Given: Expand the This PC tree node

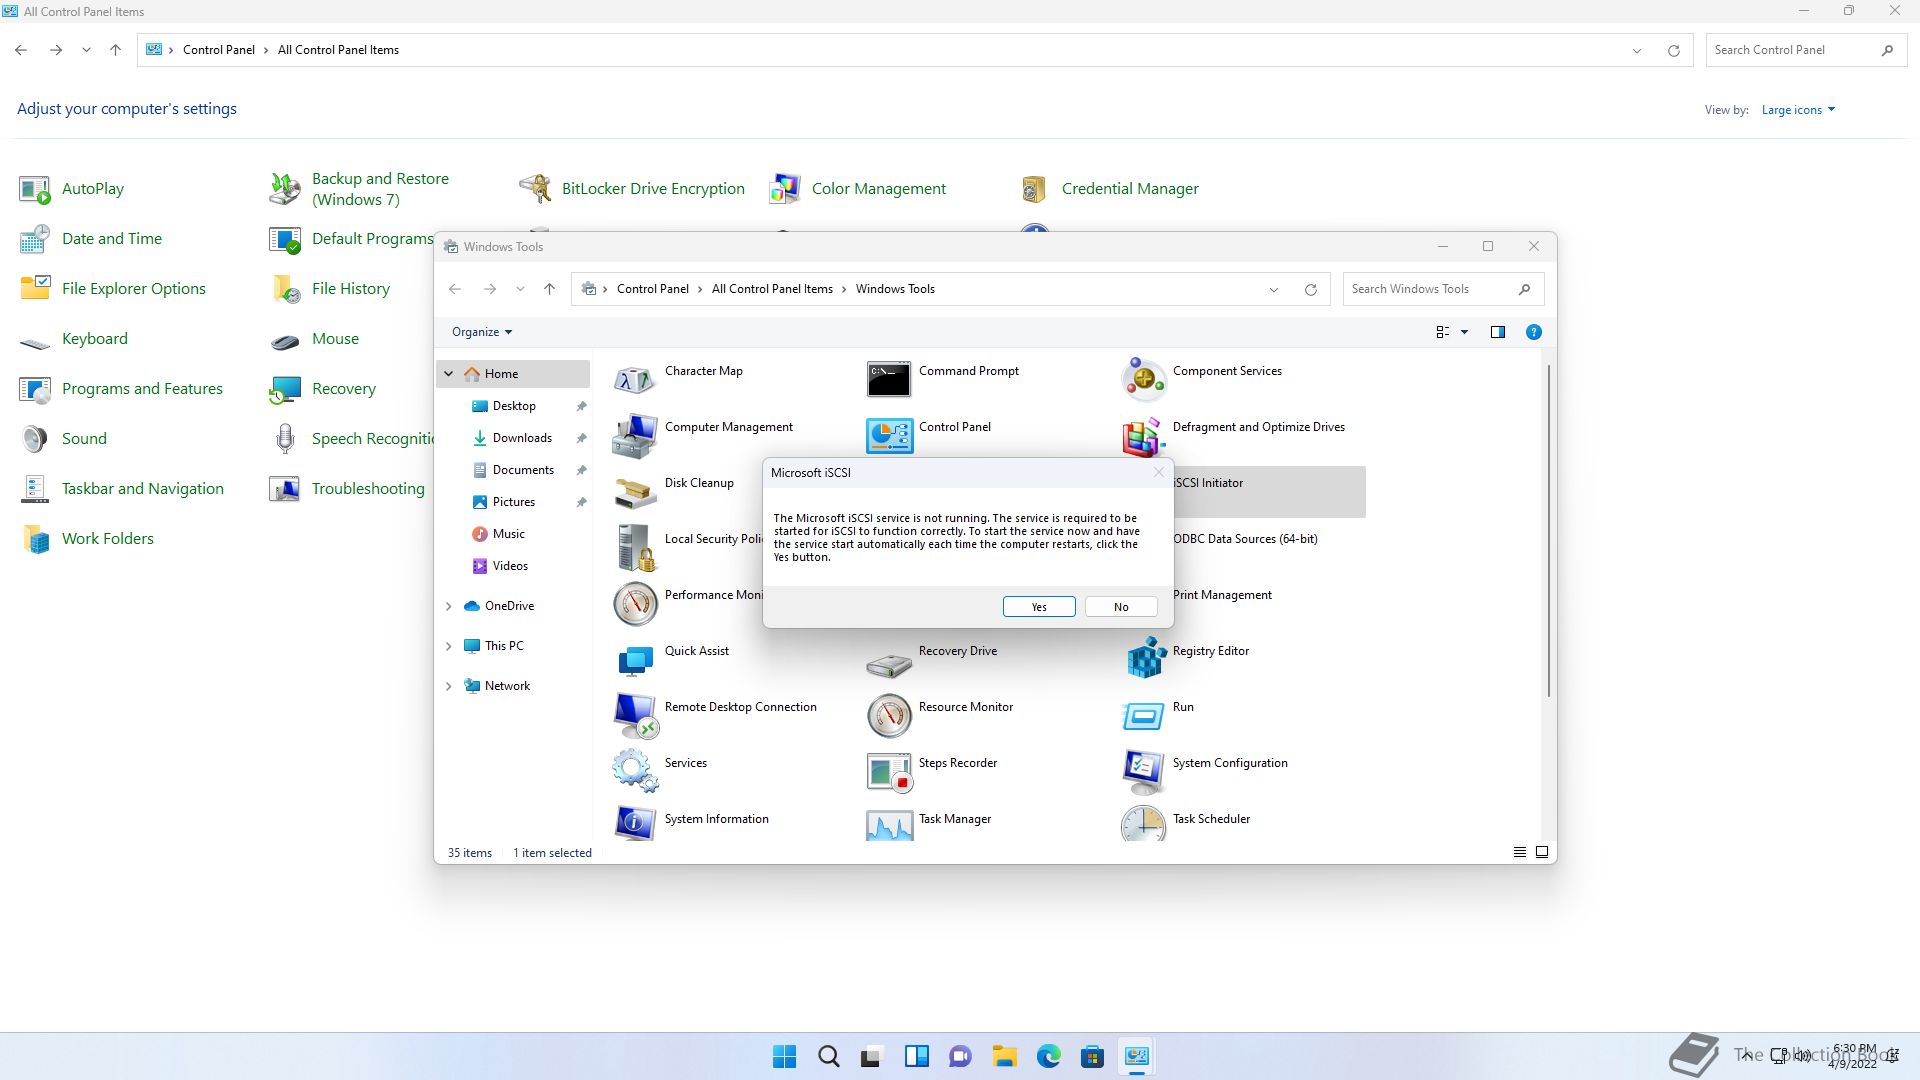Looking at the screenshot, I should point(449,646).
